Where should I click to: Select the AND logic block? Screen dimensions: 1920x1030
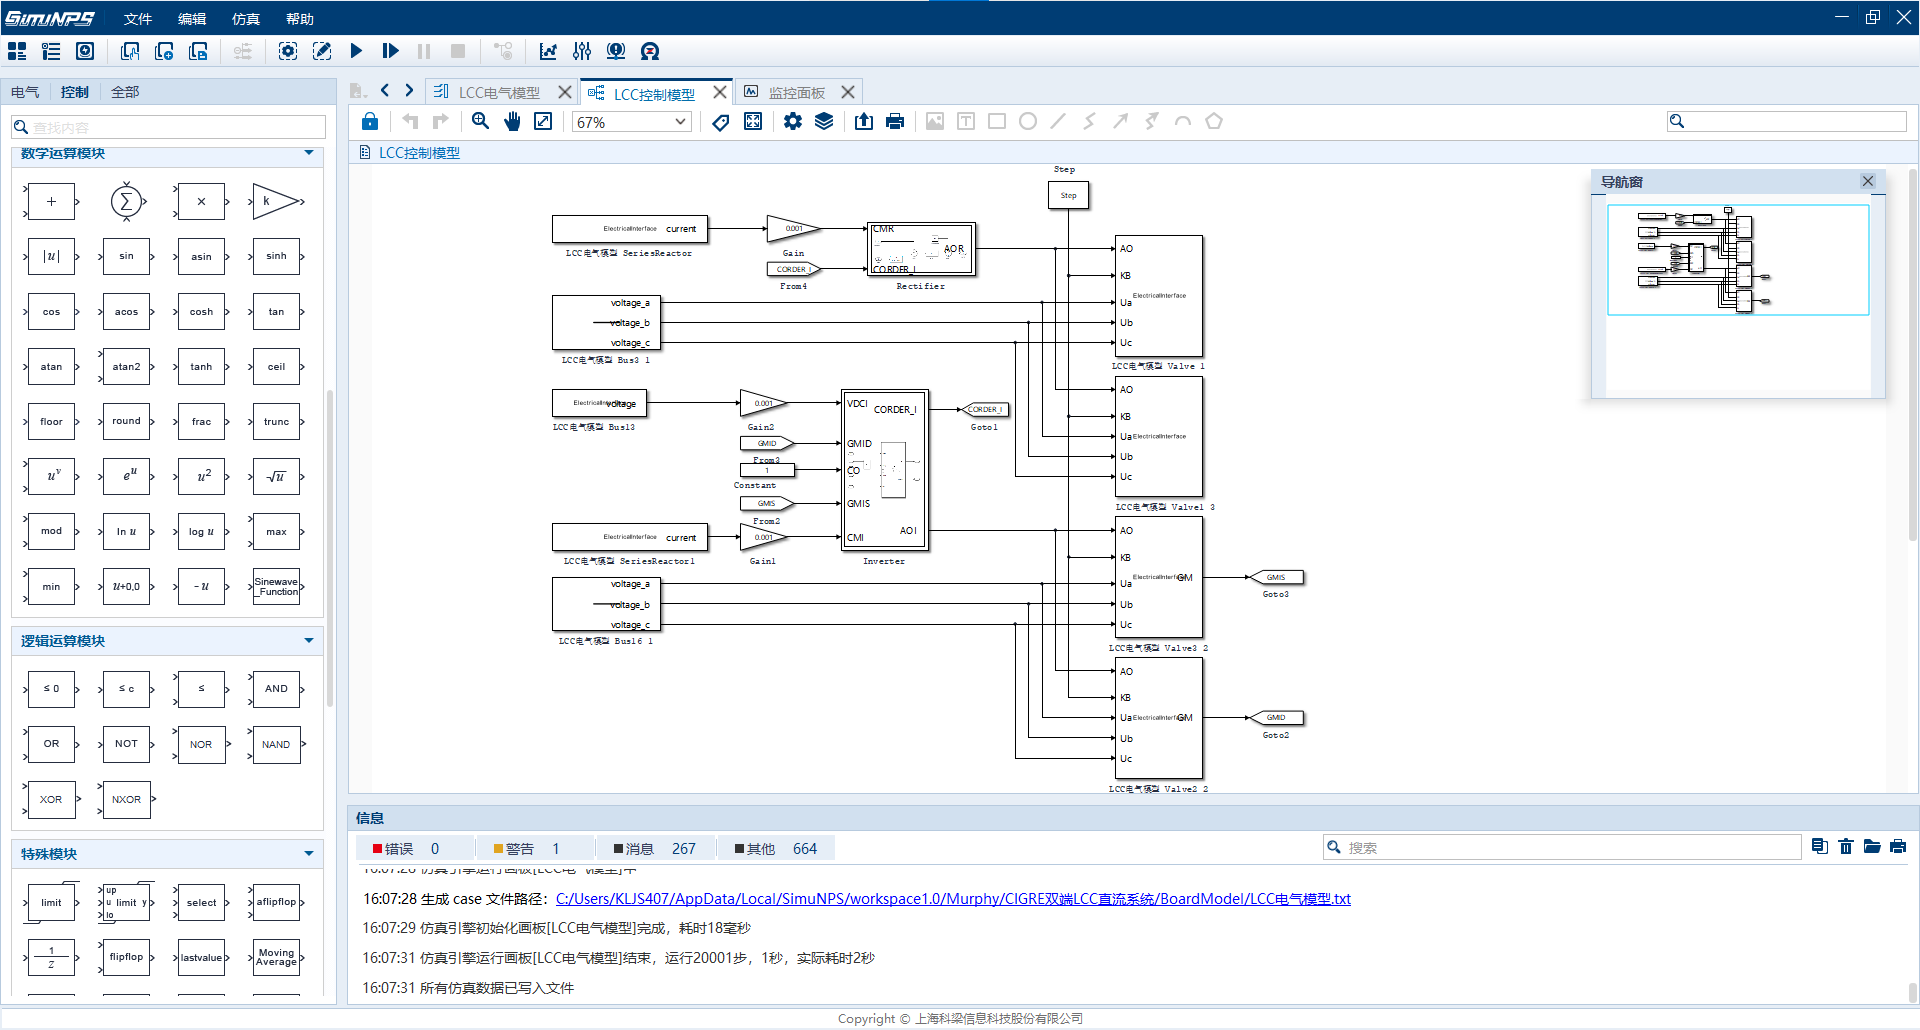pyautogui.click(x=276, y=689)
